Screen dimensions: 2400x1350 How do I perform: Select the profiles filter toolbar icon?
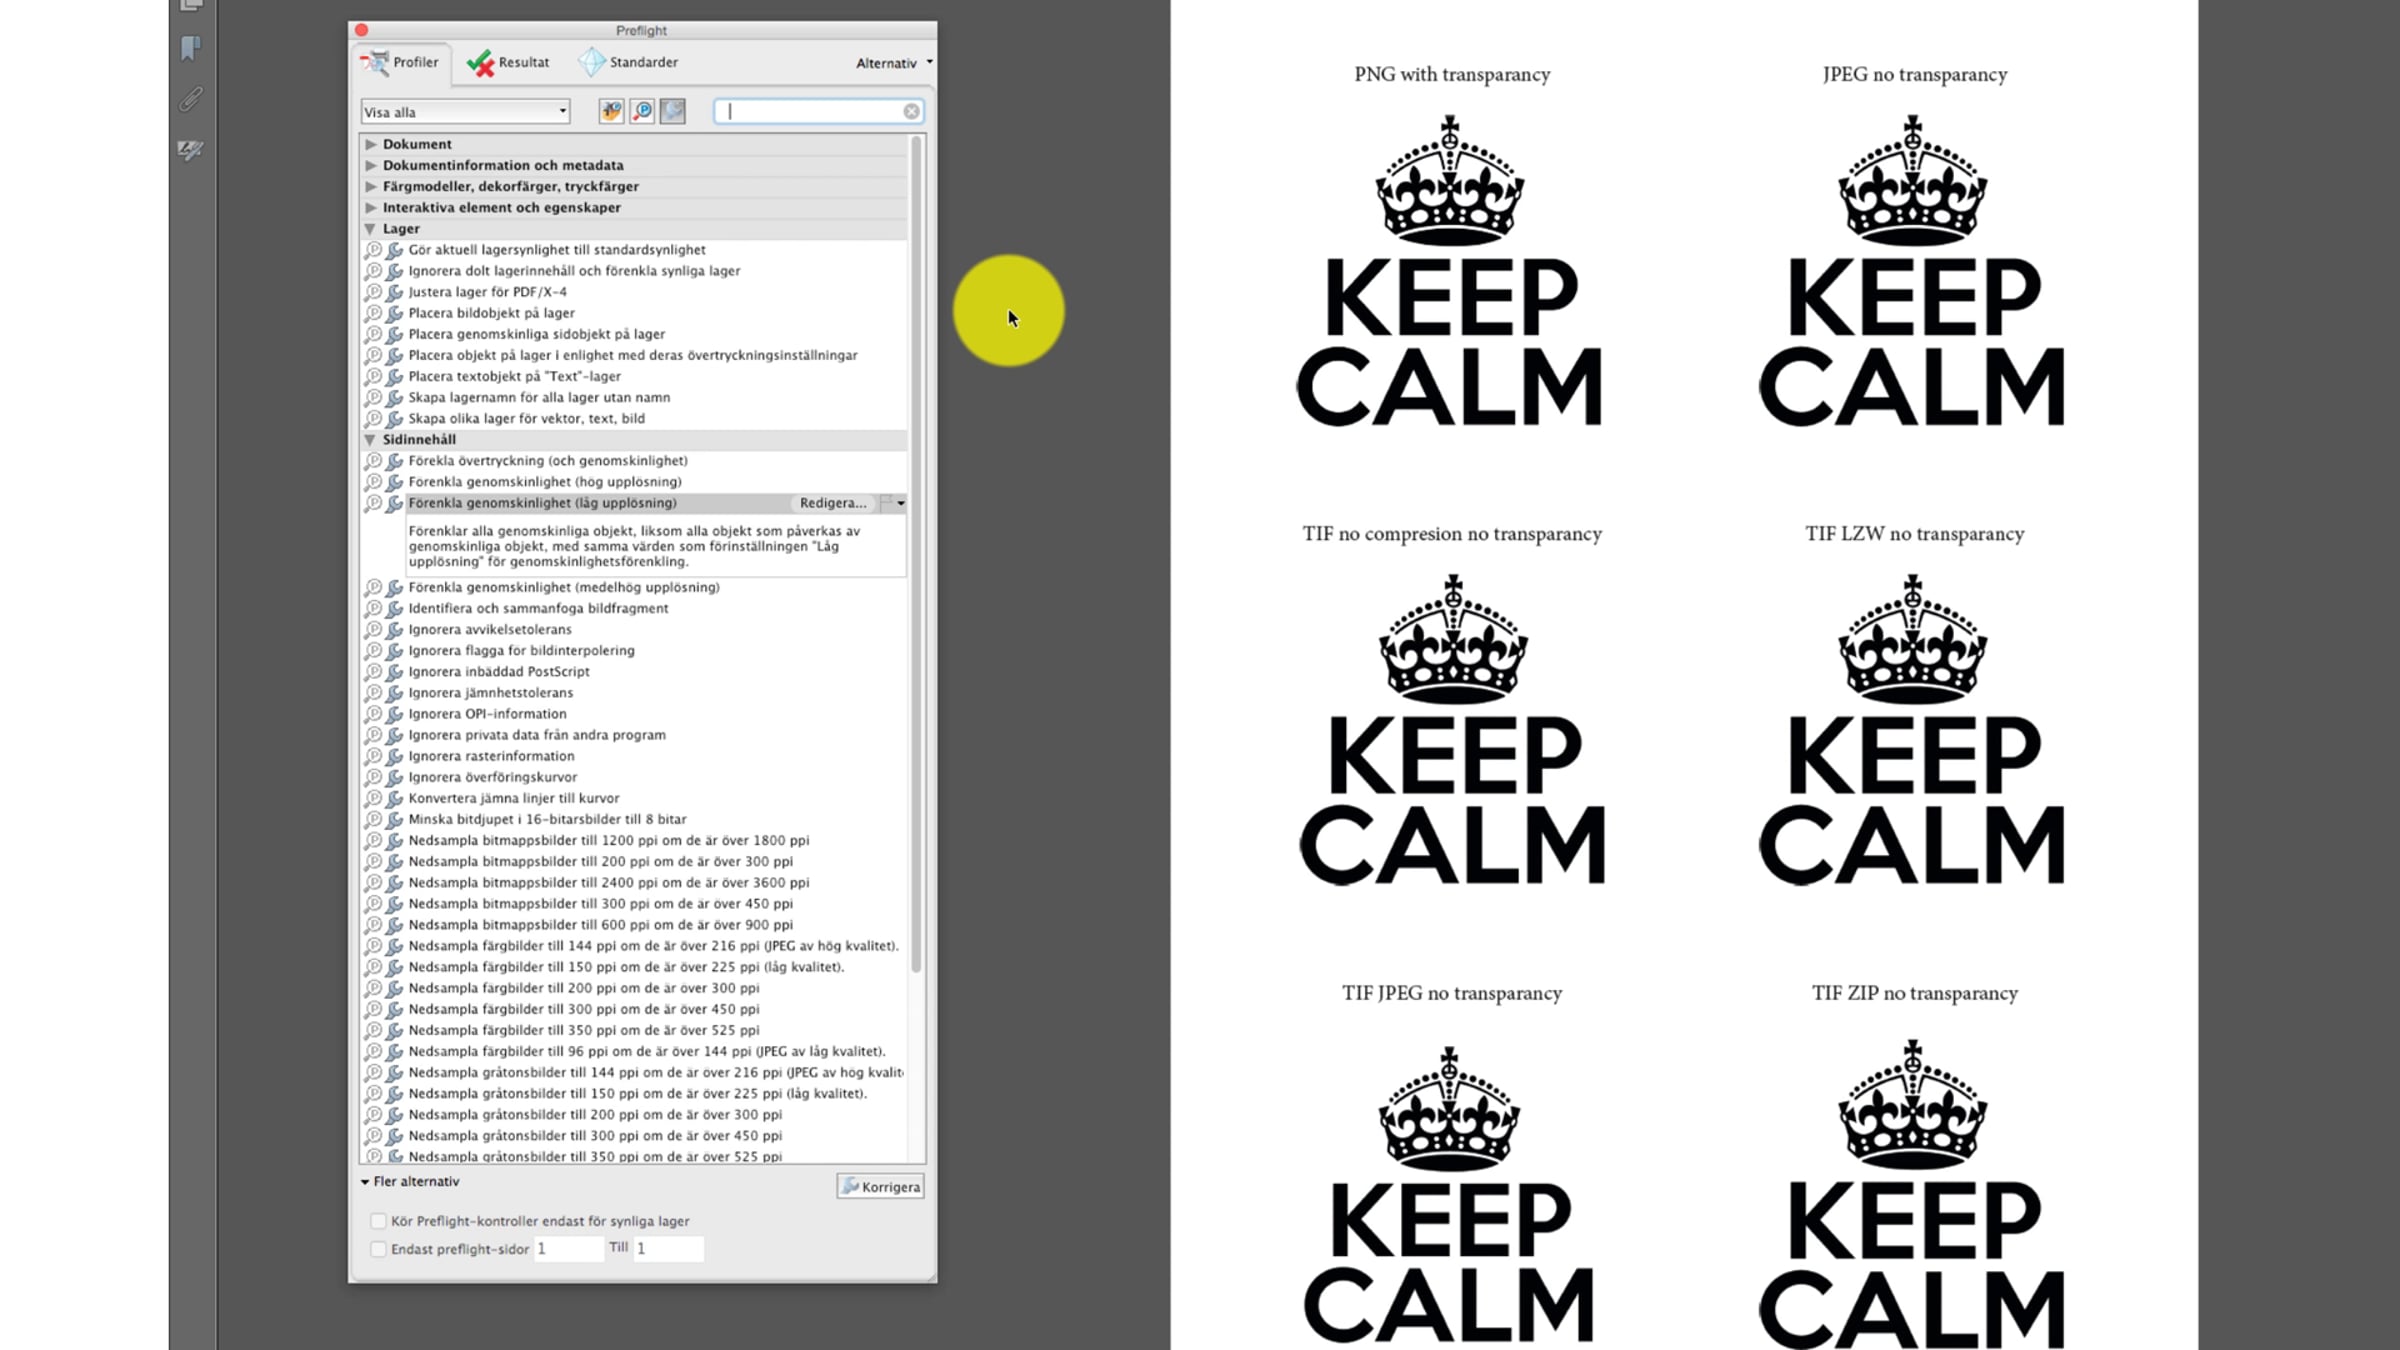click(x=611, y=111)
